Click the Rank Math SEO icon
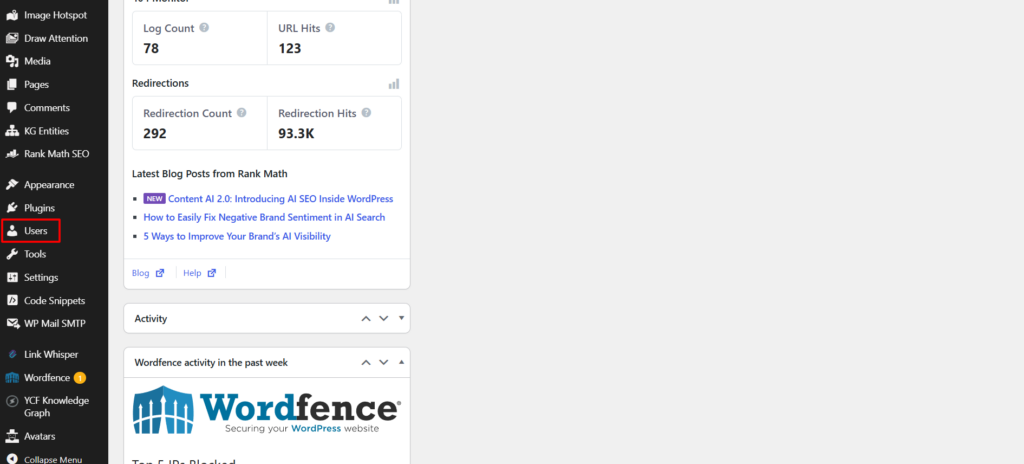 [12, 154]
